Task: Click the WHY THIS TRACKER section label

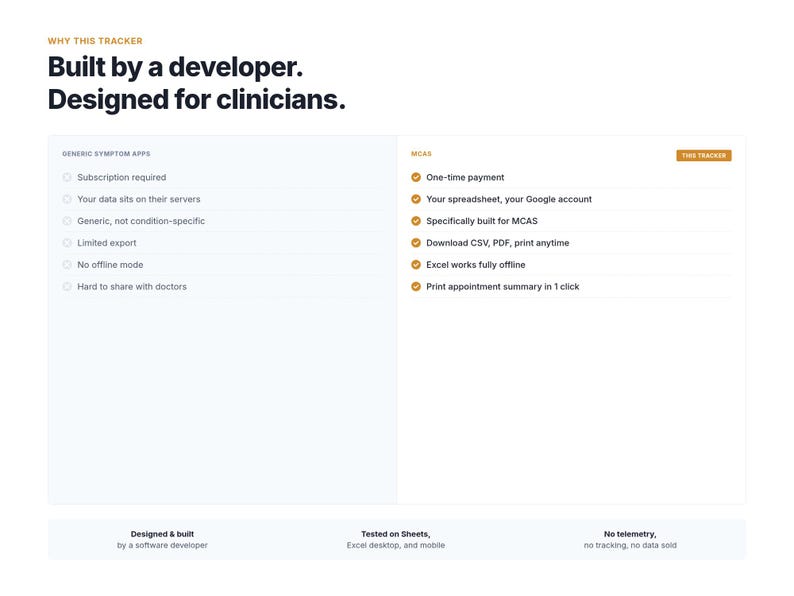Action: pos(95,41)
